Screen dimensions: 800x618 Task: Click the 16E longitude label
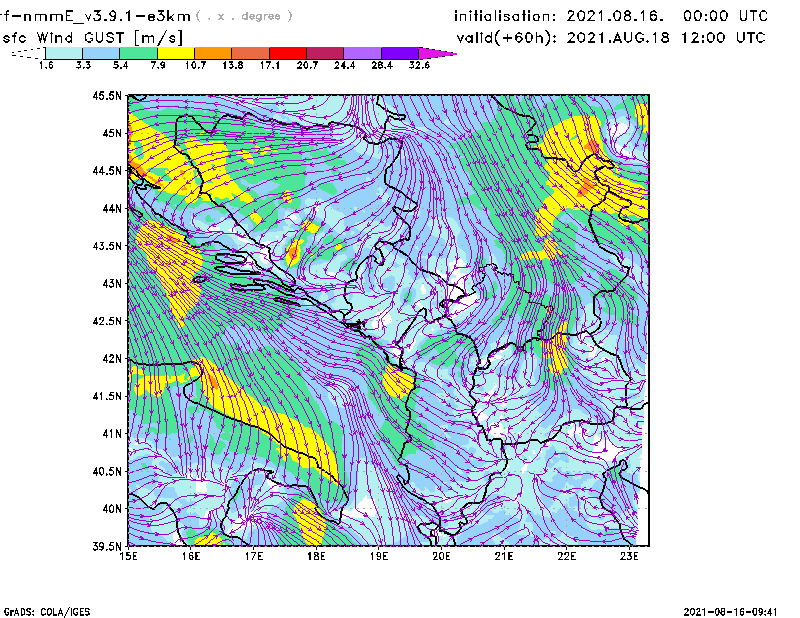pos(191,556)
